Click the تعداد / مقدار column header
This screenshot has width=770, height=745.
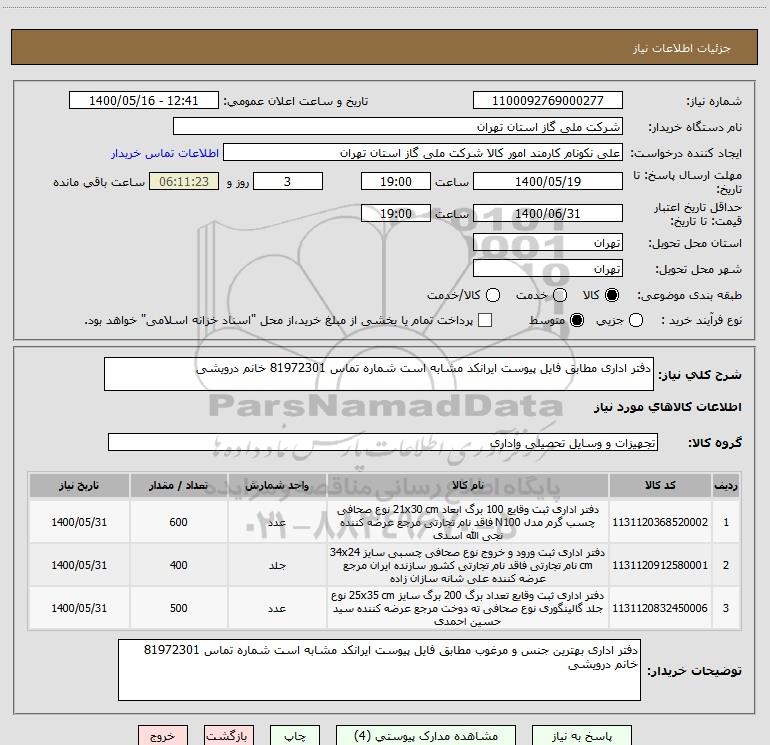click(178, 485)
